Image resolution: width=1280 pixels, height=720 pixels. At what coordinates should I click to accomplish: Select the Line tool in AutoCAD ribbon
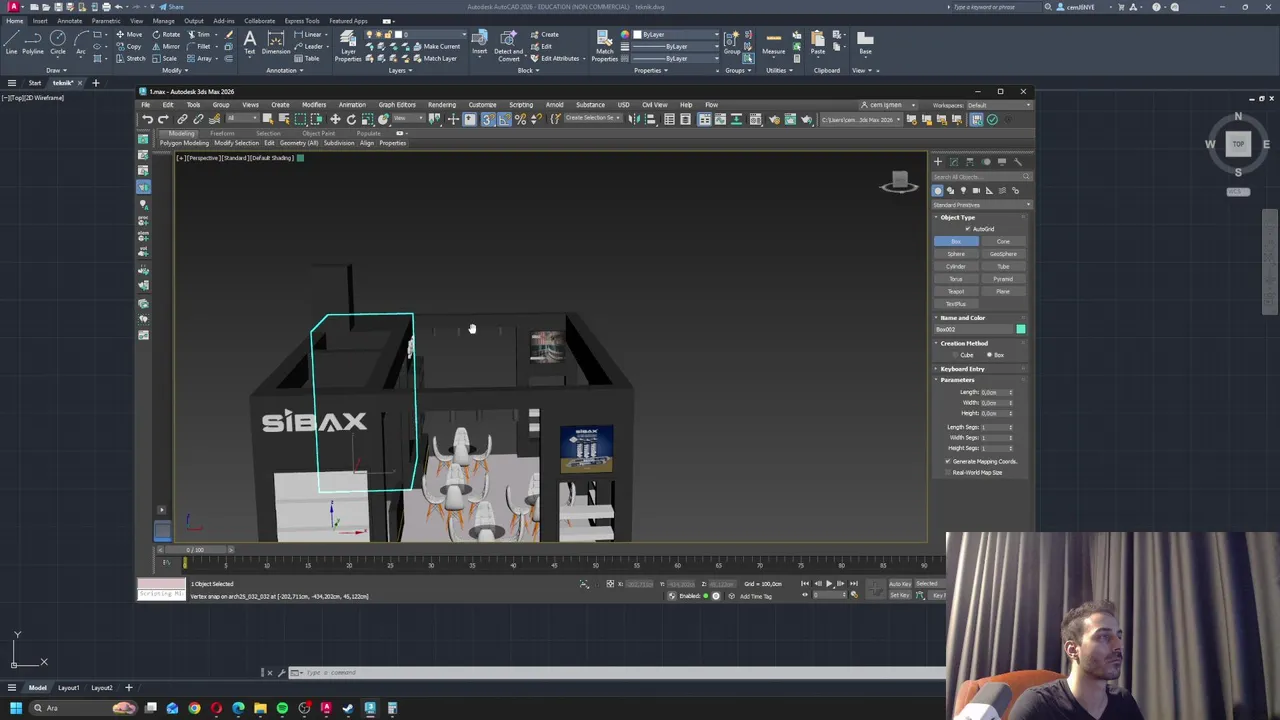11,42
